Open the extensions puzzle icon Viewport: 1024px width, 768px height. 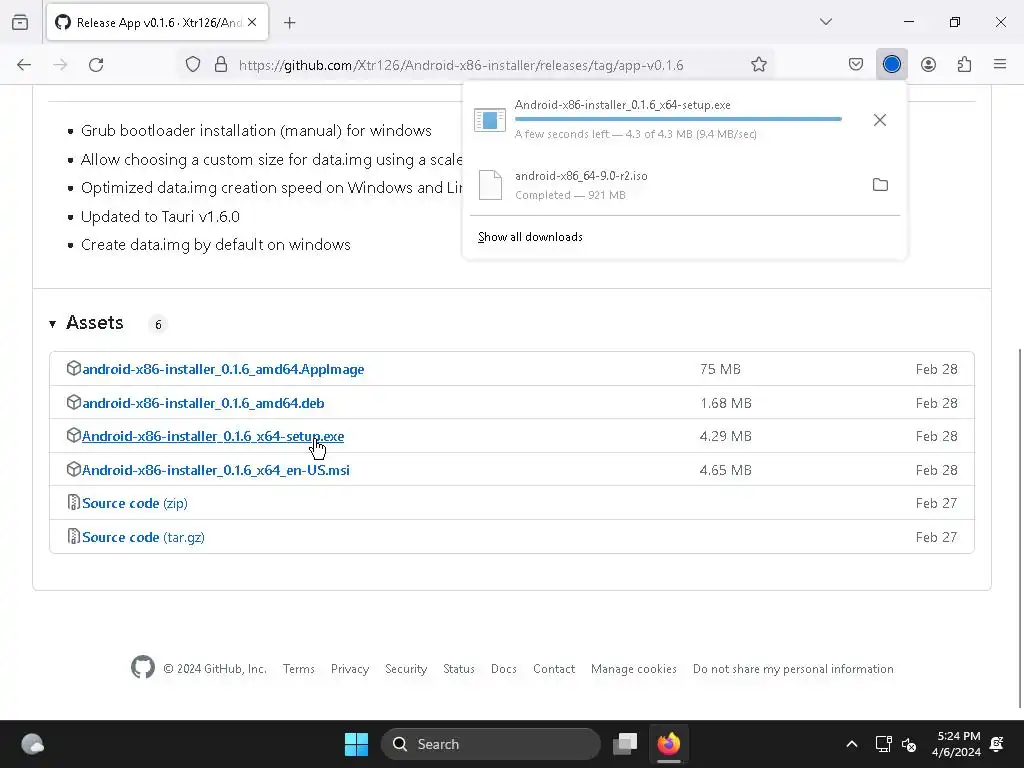[964, 65]
